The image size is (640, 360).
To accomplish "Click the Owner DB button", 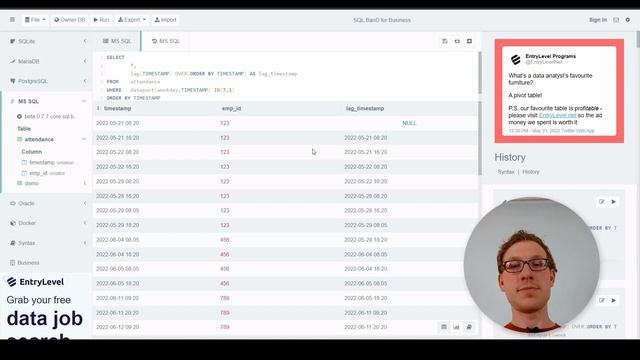I will coord(70,20).
